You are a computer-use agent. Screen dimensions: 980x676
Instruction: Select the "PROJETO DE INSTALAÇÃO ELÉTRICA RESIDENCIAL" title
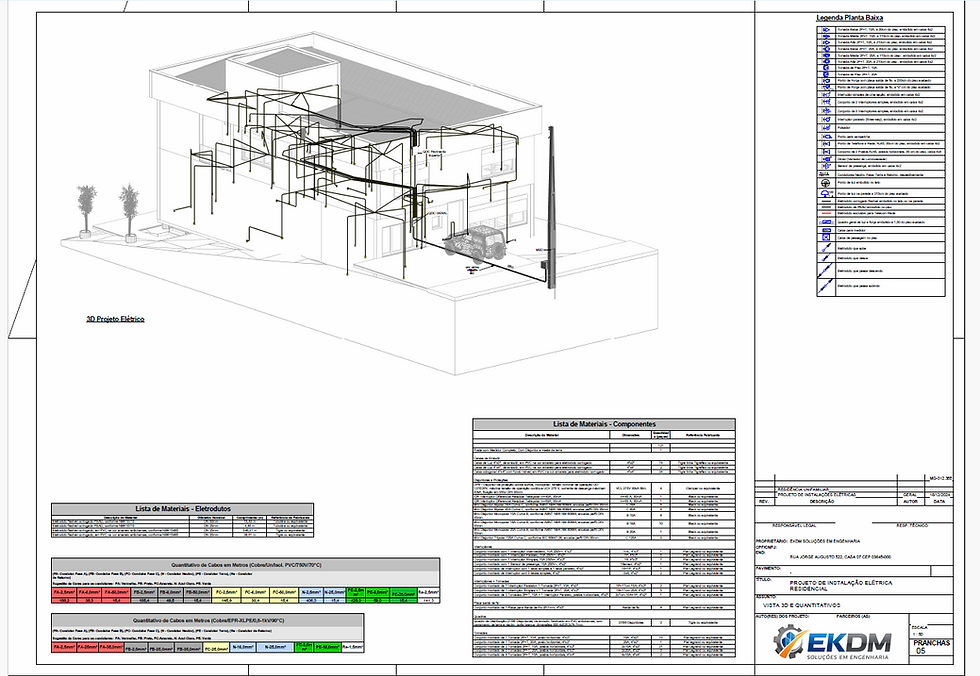(x=841, y=585)
